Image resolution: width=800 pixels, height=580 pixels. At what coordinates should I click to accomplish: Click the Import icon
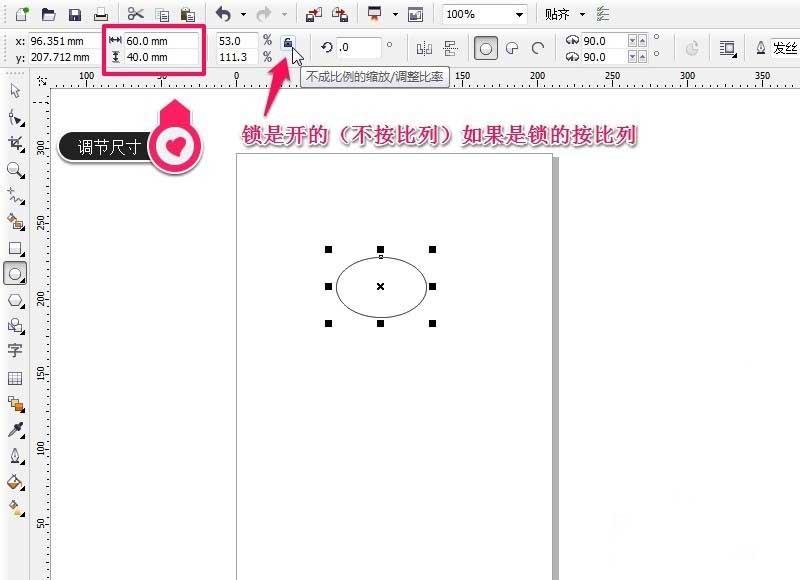[x=313, y=14]
